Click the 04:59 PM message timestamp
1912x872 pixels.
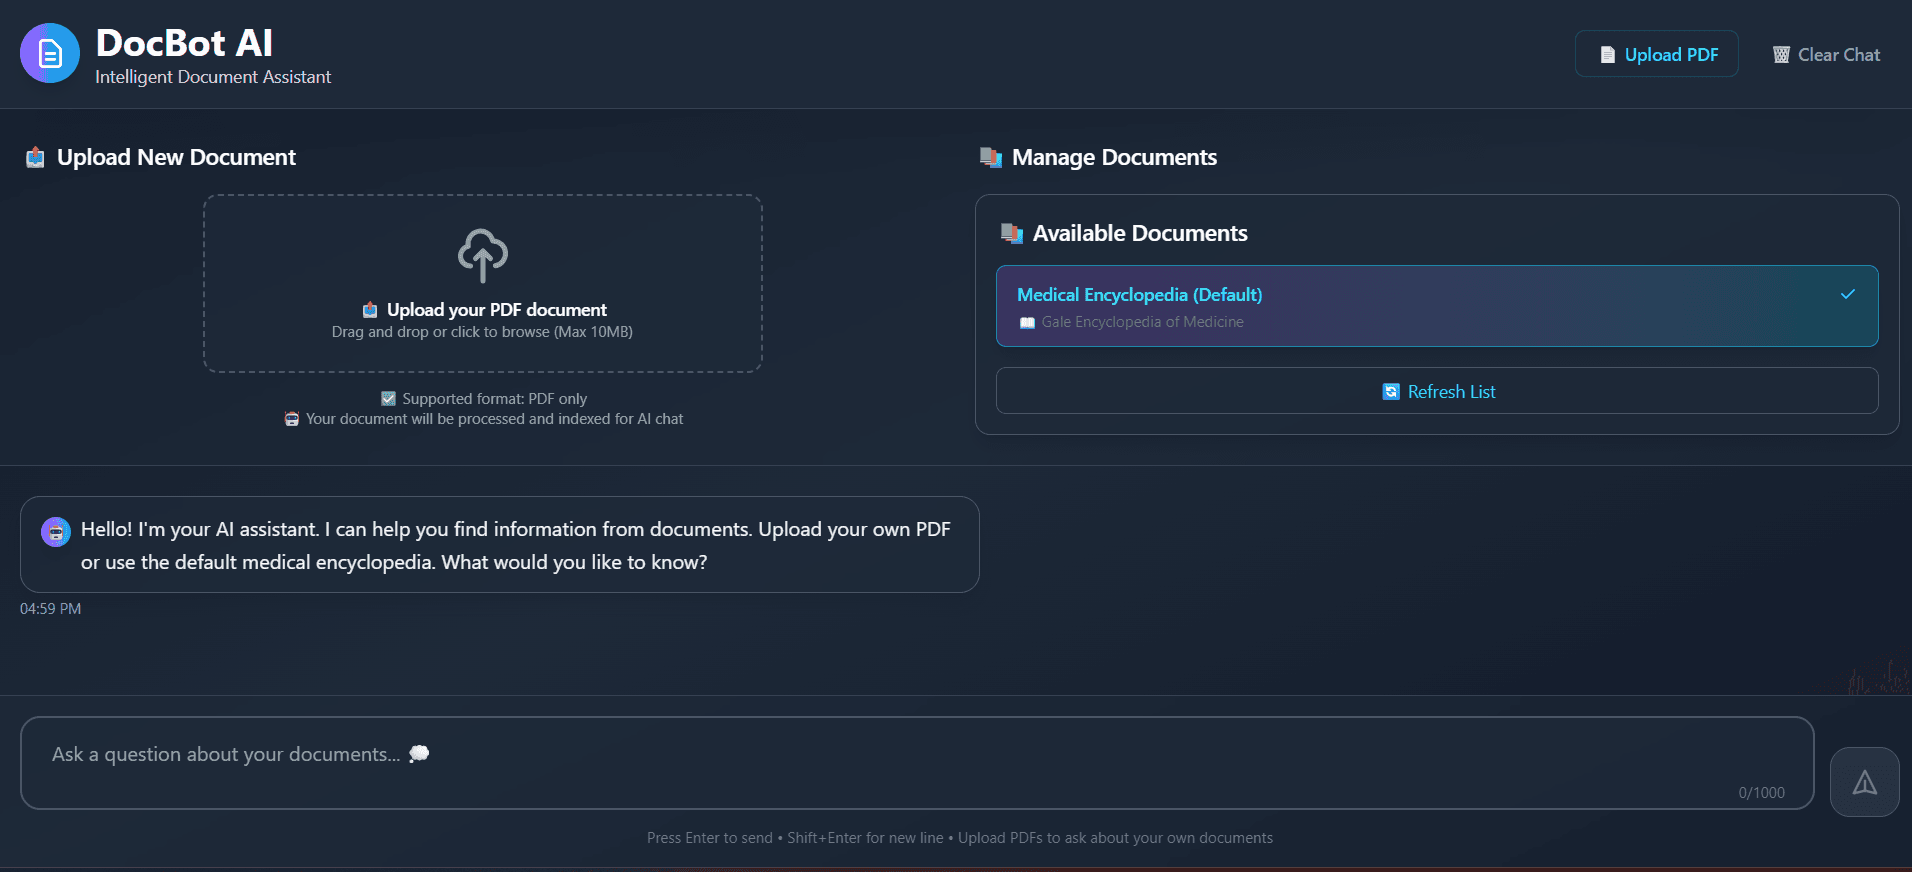pyautogui.click(x=50, y=609)
